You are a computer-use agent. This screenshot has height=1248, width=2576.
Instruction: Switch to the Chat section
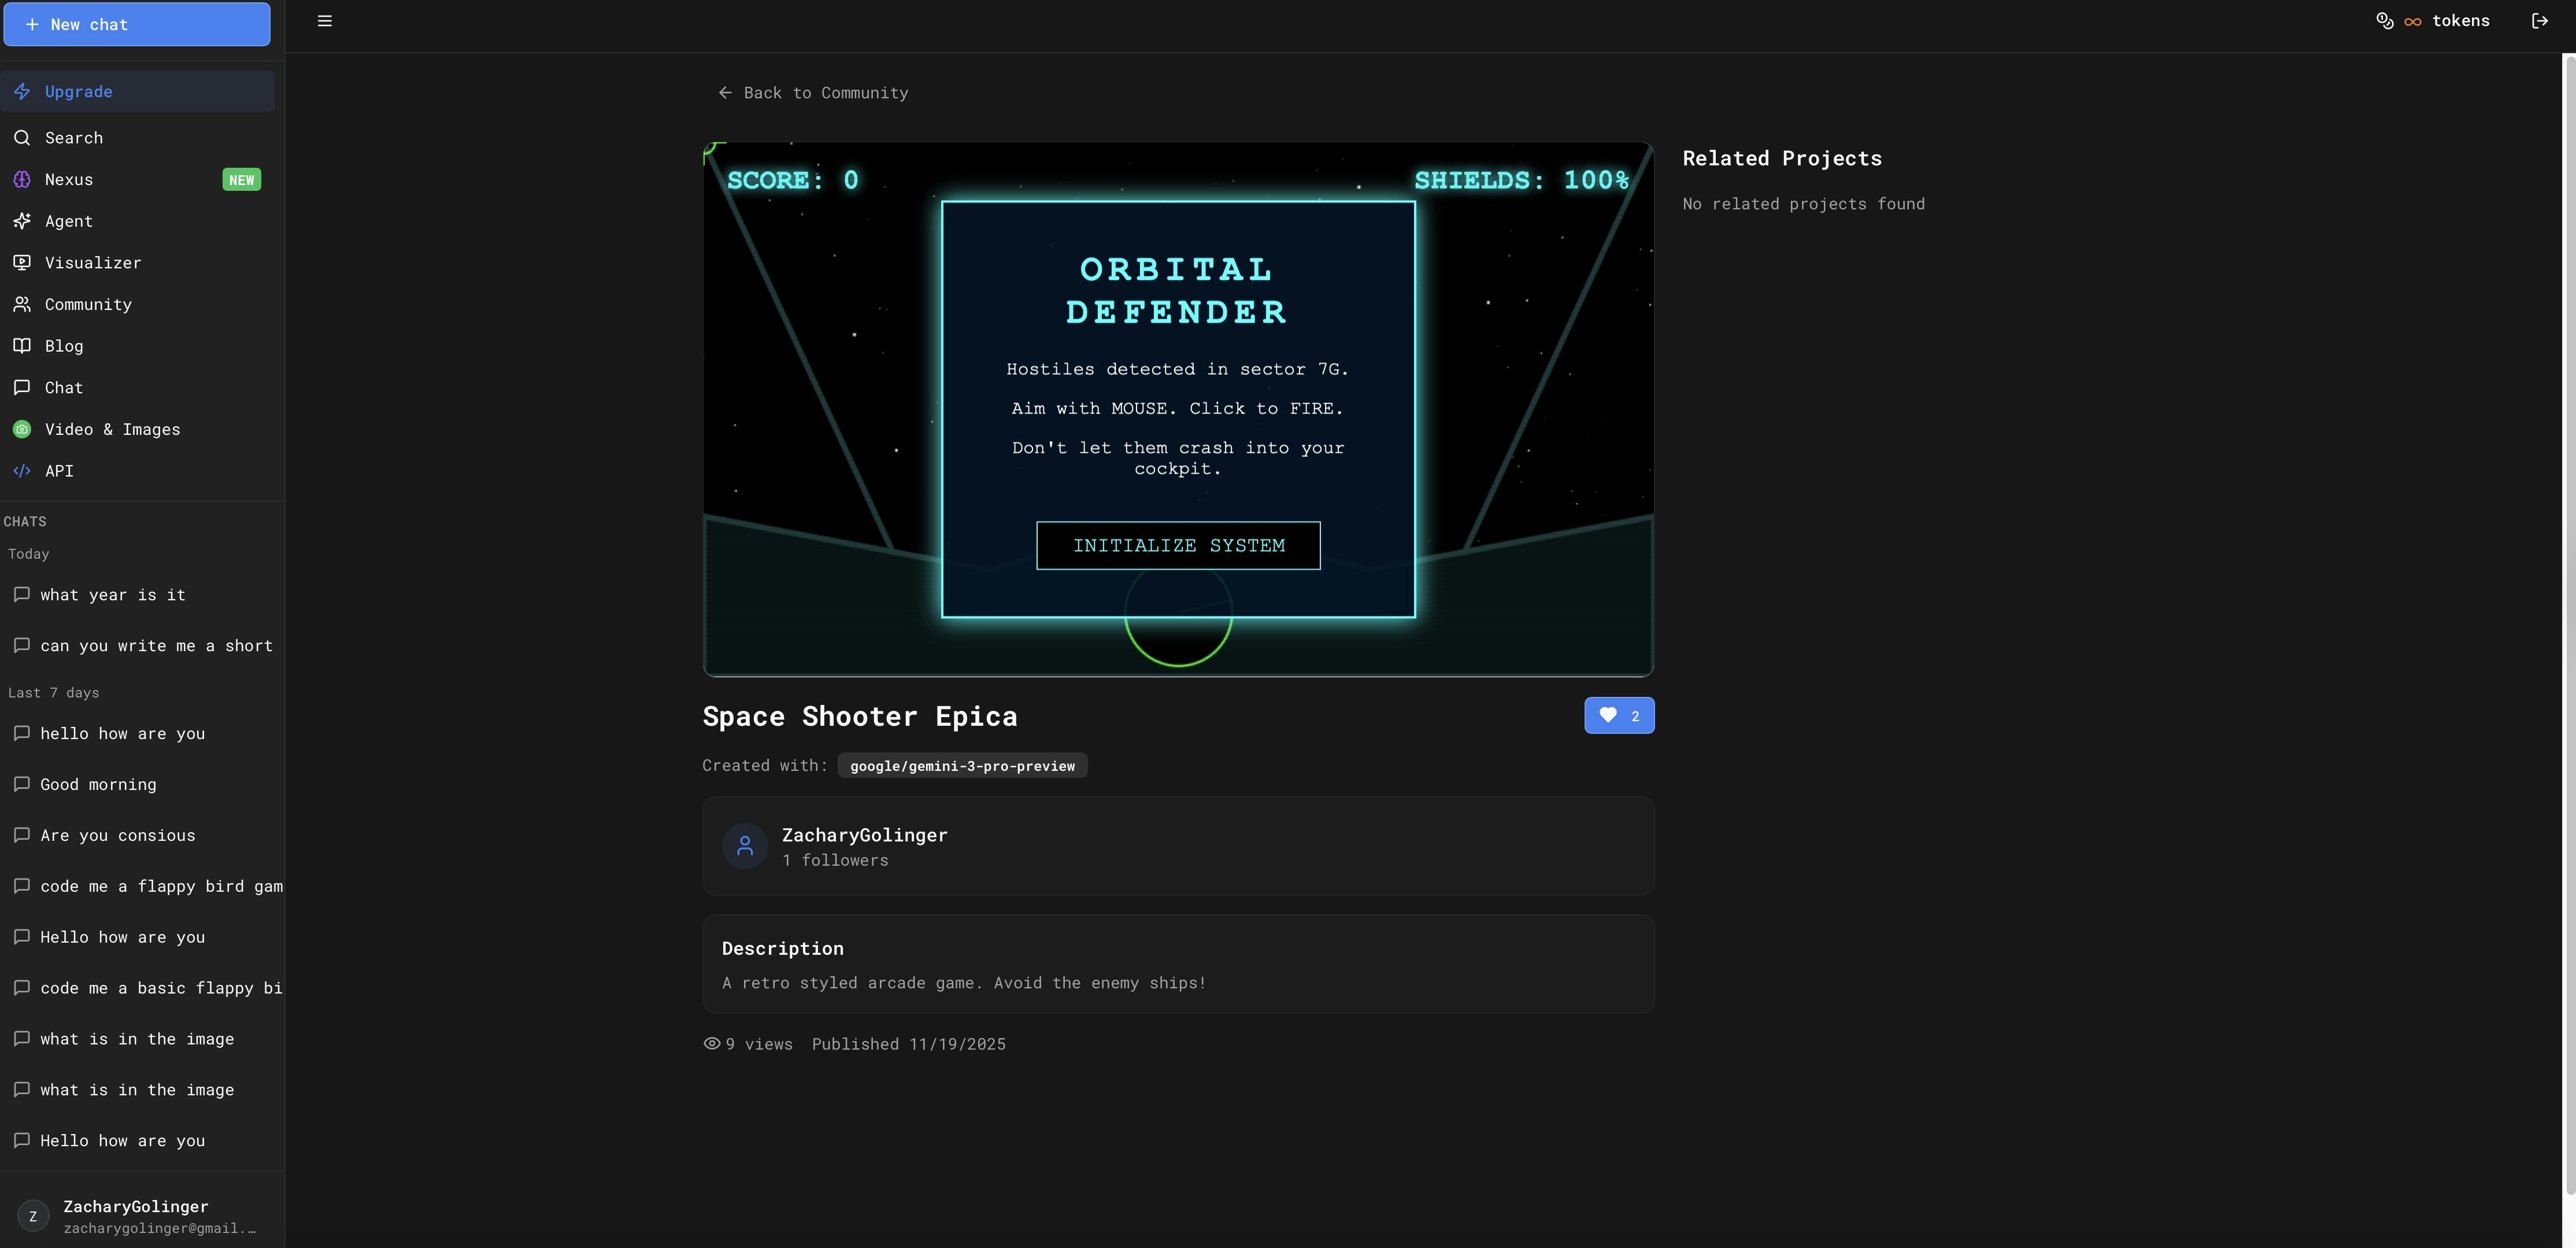pos(63,387)
